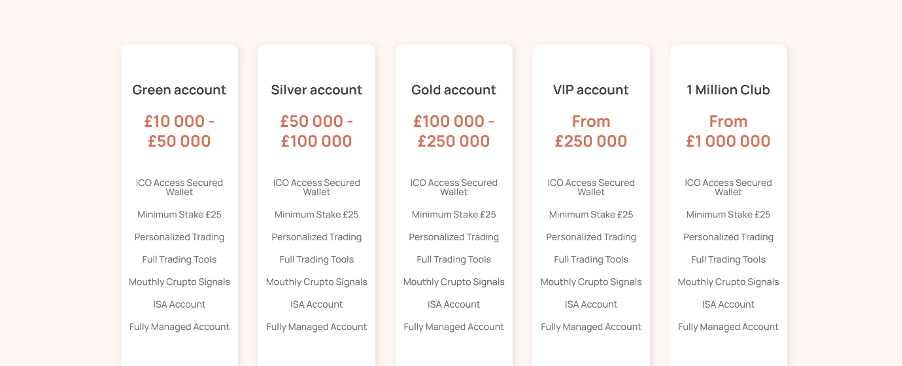Click Full Trading Tools in VIP card

(591, 260)
